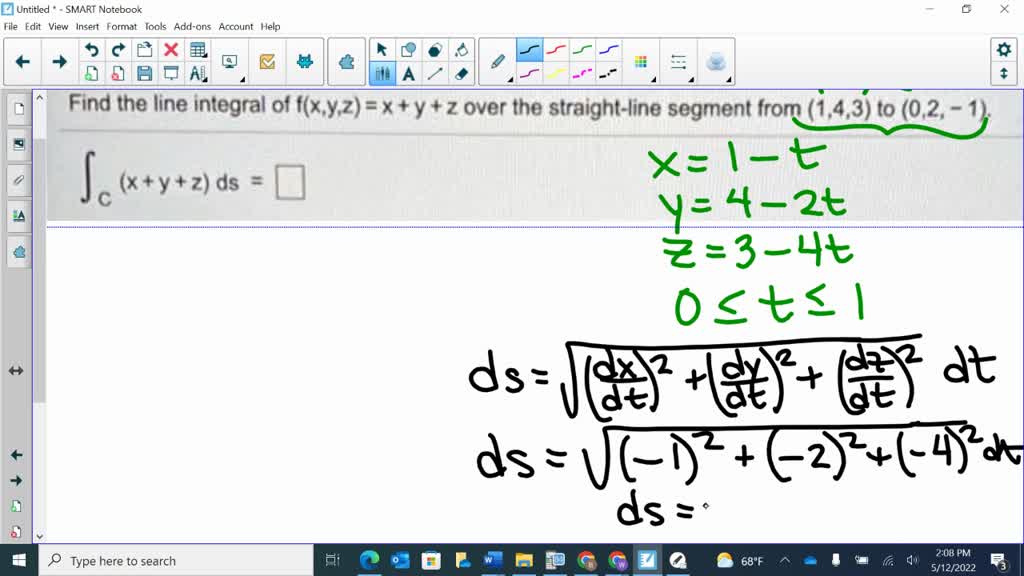Select the Eraser tool
The height and width of the screenshot is (576, 1024).
click(x=459, y=74)
